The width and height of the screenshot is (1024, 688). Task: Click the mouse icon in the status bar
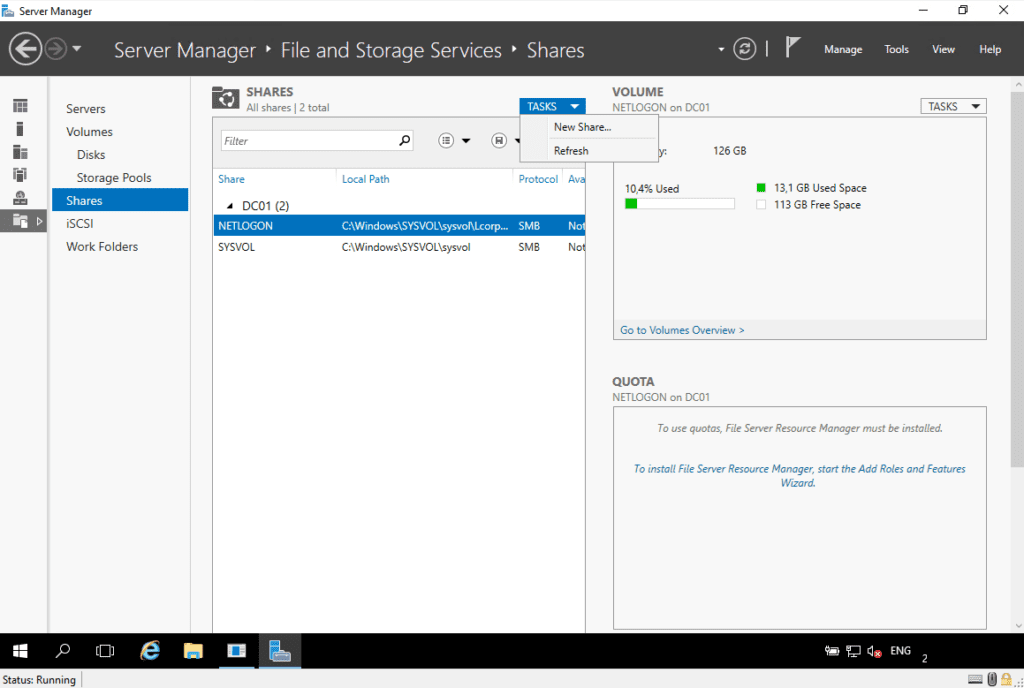point(992,680)
